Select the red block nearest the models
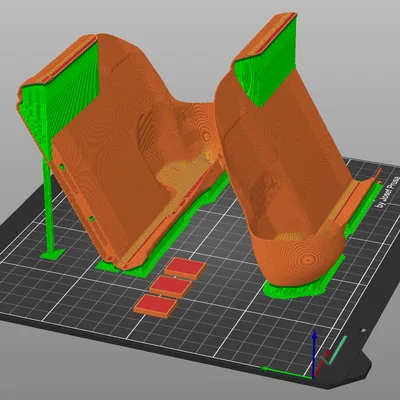 click(185, 268)
